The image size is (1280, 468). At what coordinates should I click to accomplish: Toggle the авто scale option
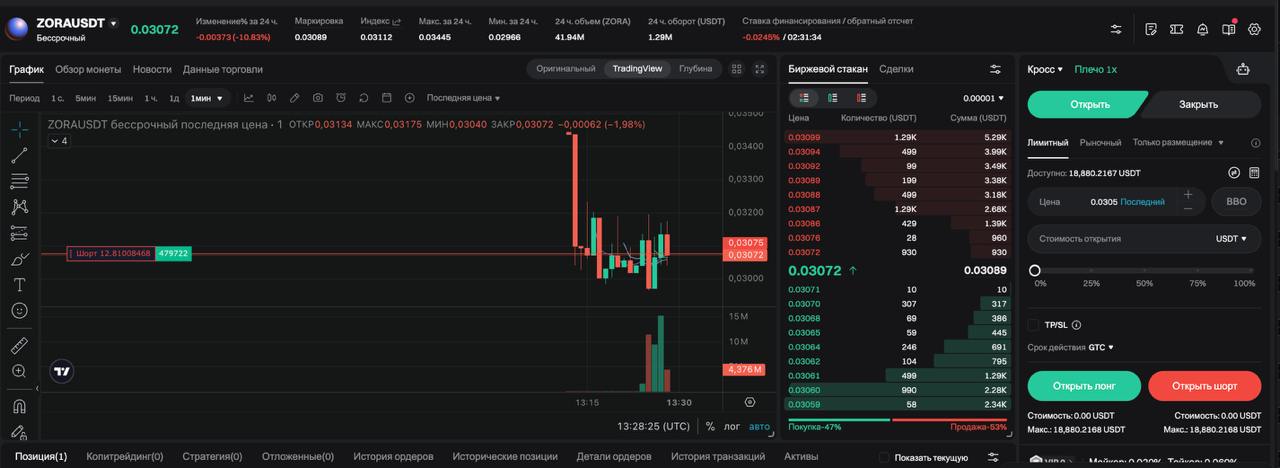[760, 426]
